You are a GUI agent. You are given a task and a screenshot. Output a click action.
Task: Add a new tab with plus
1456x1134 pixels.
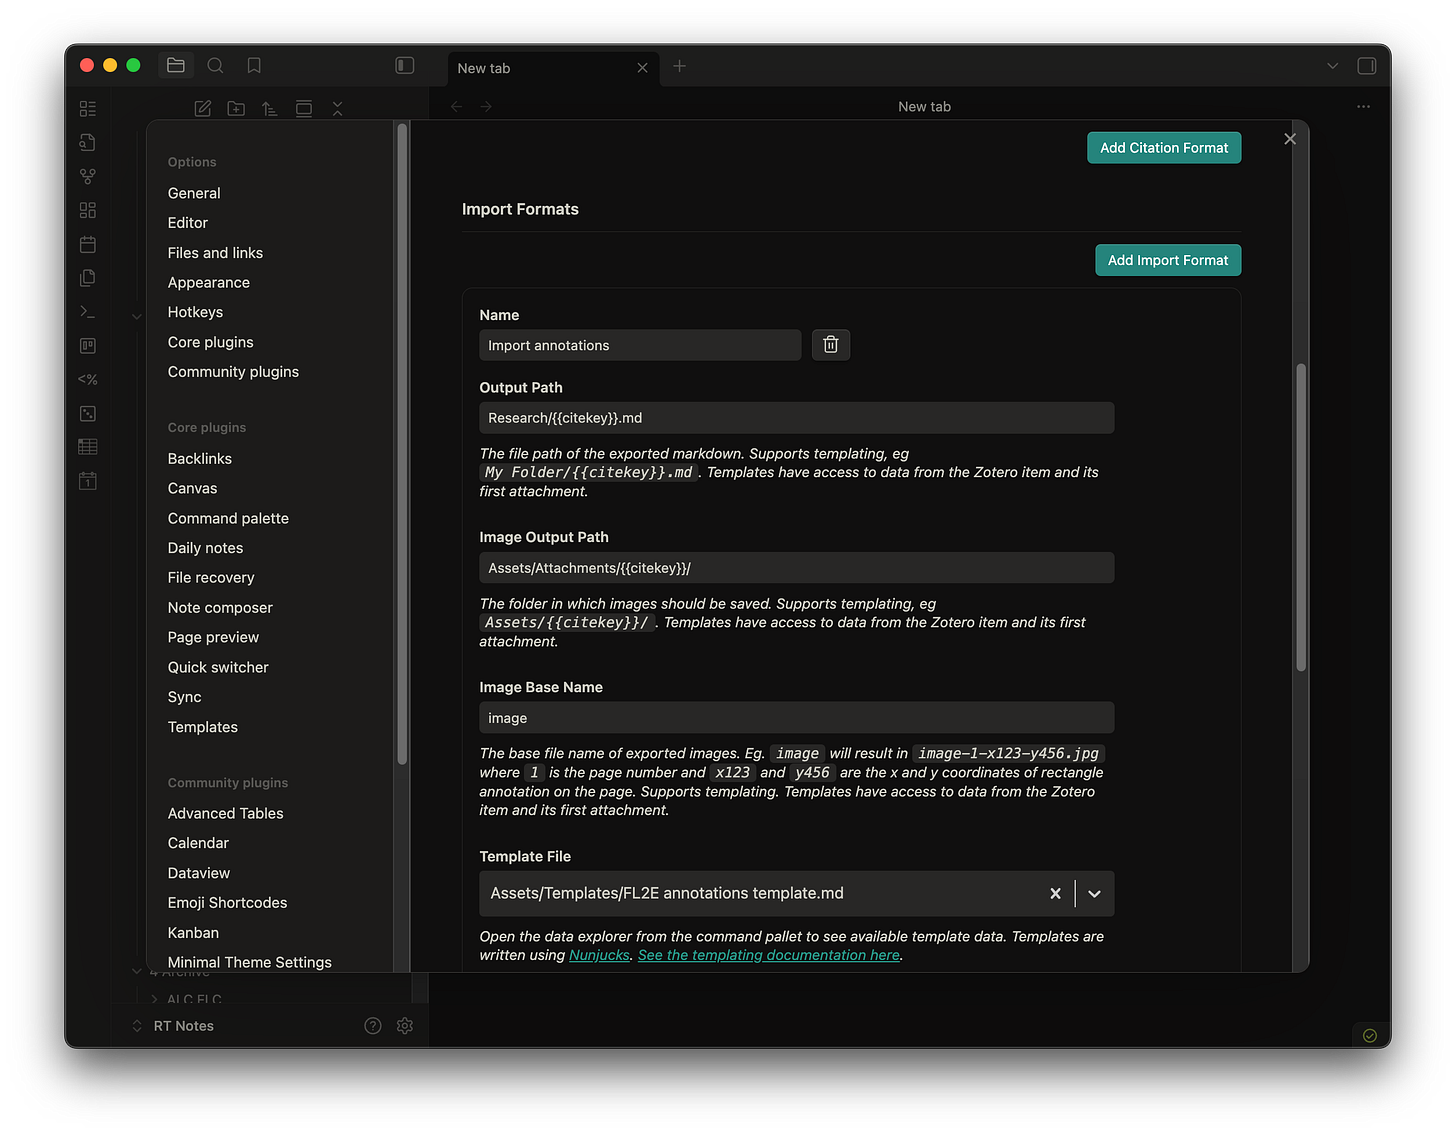click(680, 66)
